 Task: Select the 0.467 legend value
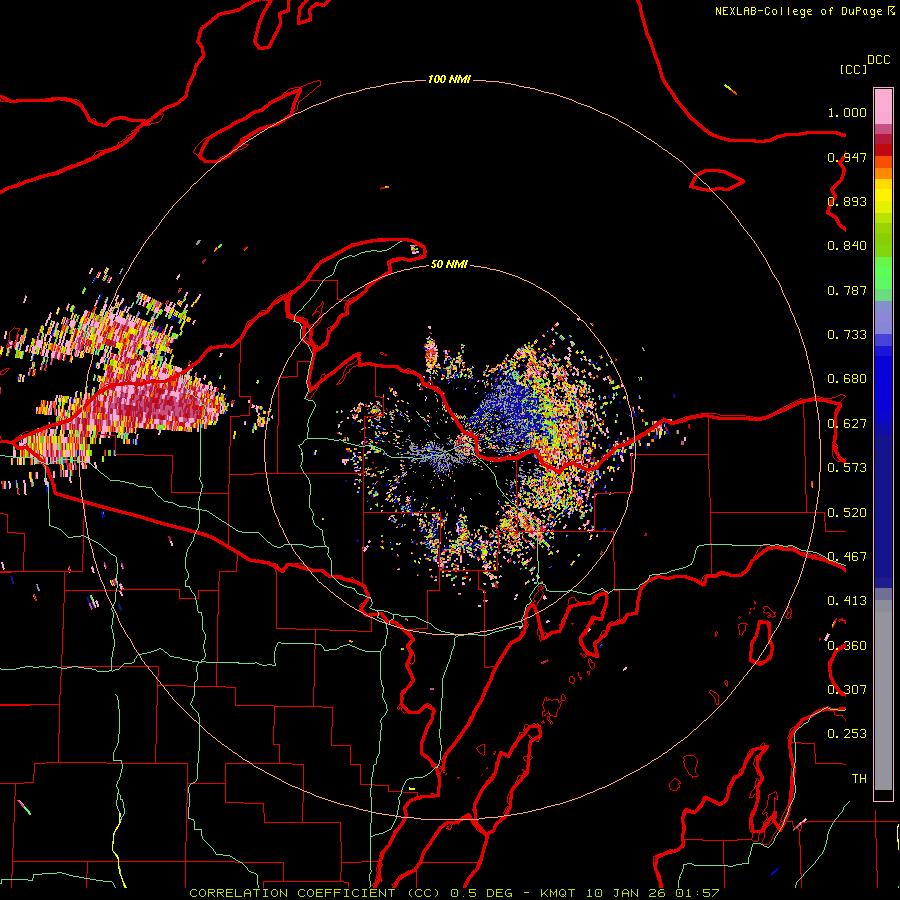(x=847, y=557)
